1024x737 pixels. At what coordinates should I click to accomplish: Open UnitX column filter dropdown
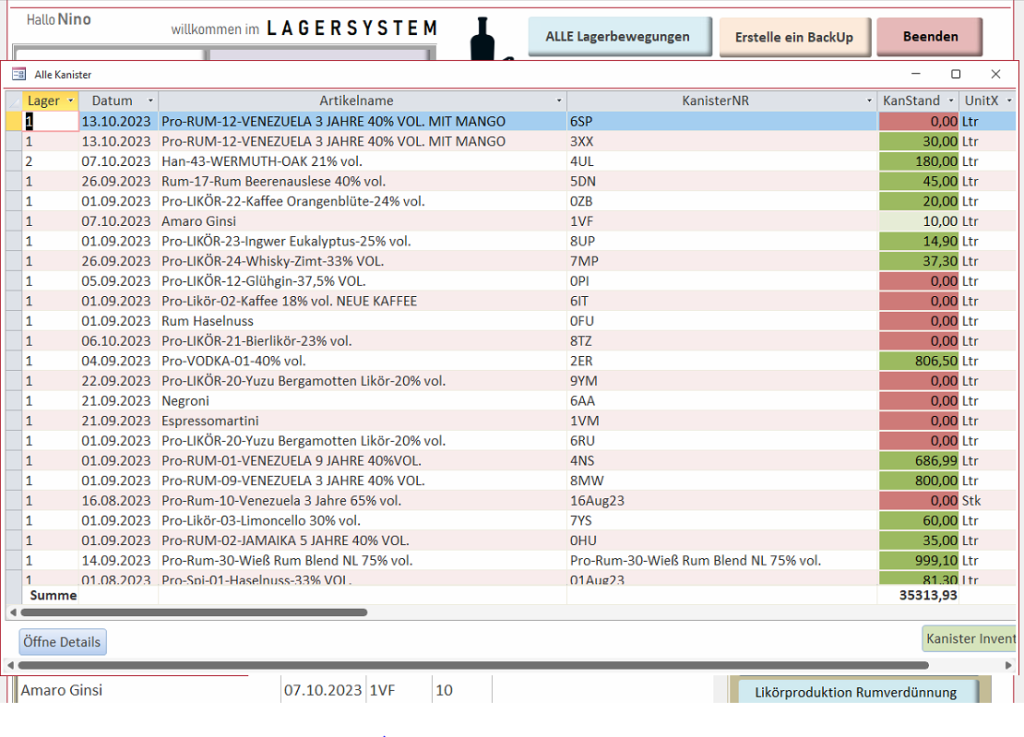pyautogui.click(x=1009, y=101)
